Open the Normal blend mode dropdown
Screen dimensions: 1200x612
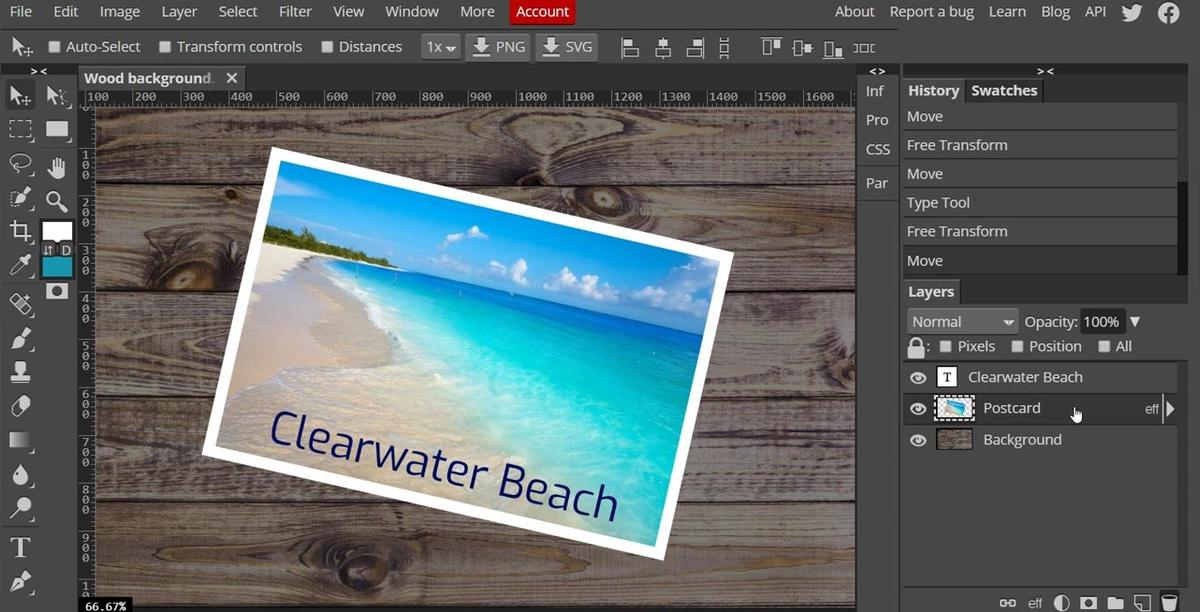963,322
